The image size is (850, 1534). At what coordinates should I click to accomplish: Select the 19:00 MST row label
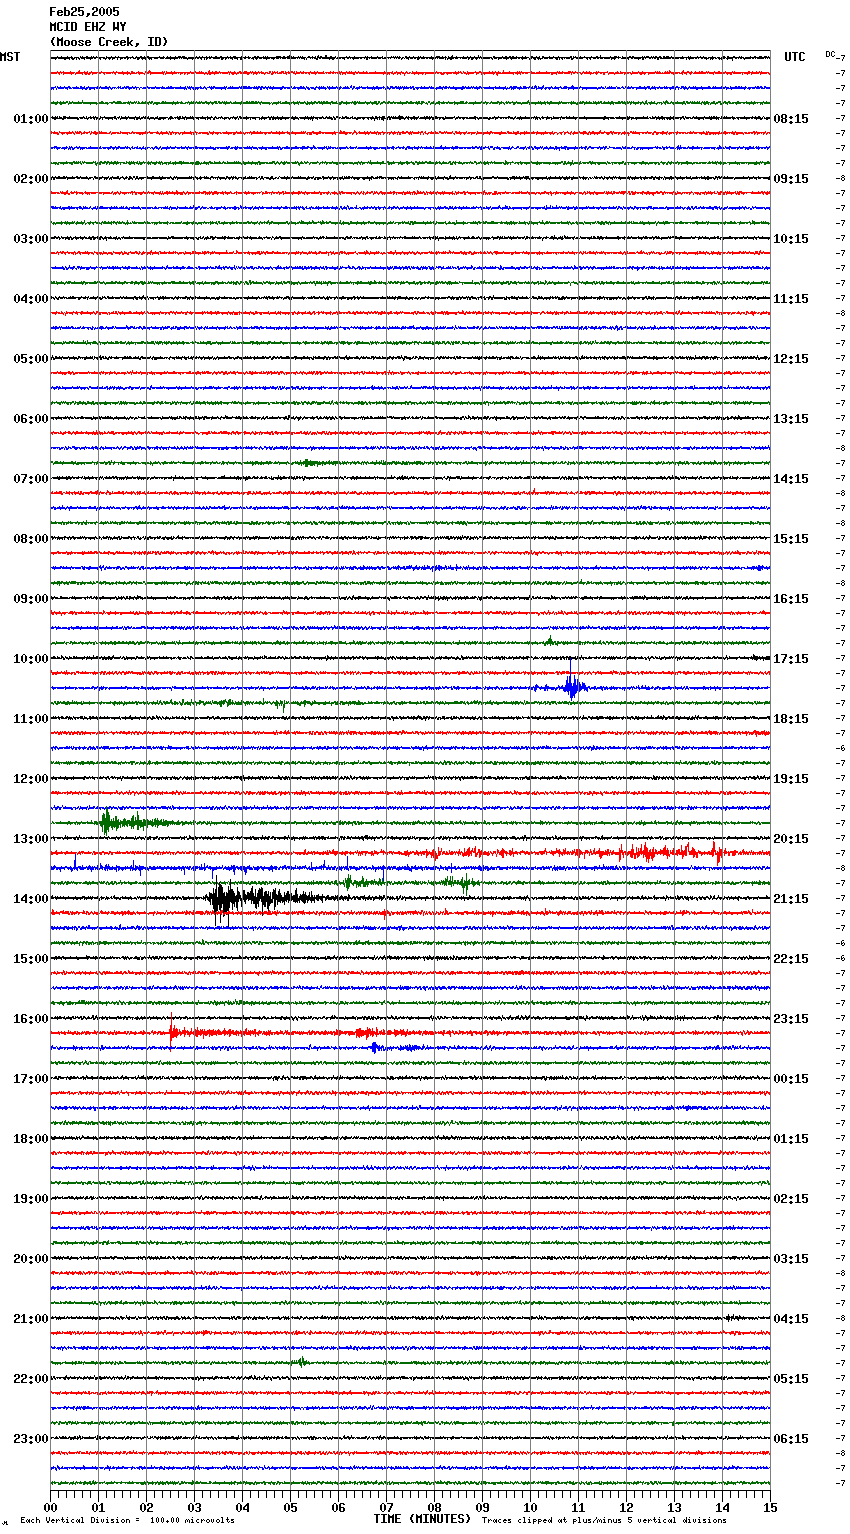31,1199
